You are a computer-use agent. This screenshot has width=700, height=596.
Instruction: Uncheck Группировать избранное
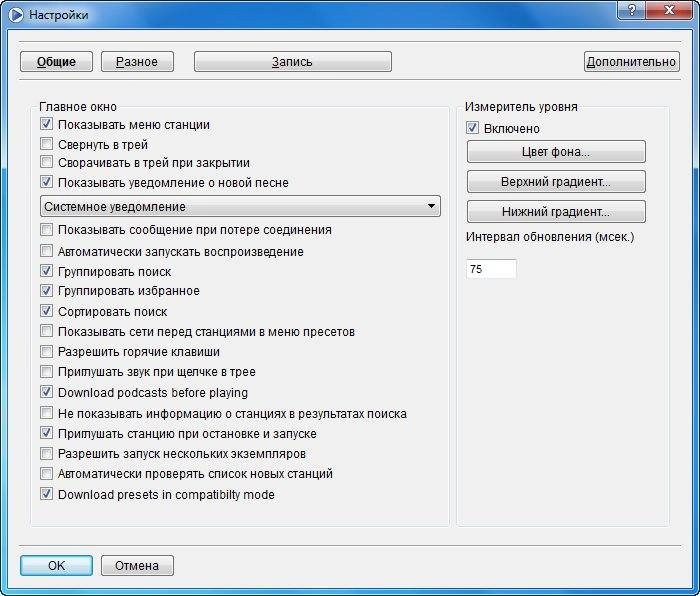pyautogui.click(x=46, y=291)
